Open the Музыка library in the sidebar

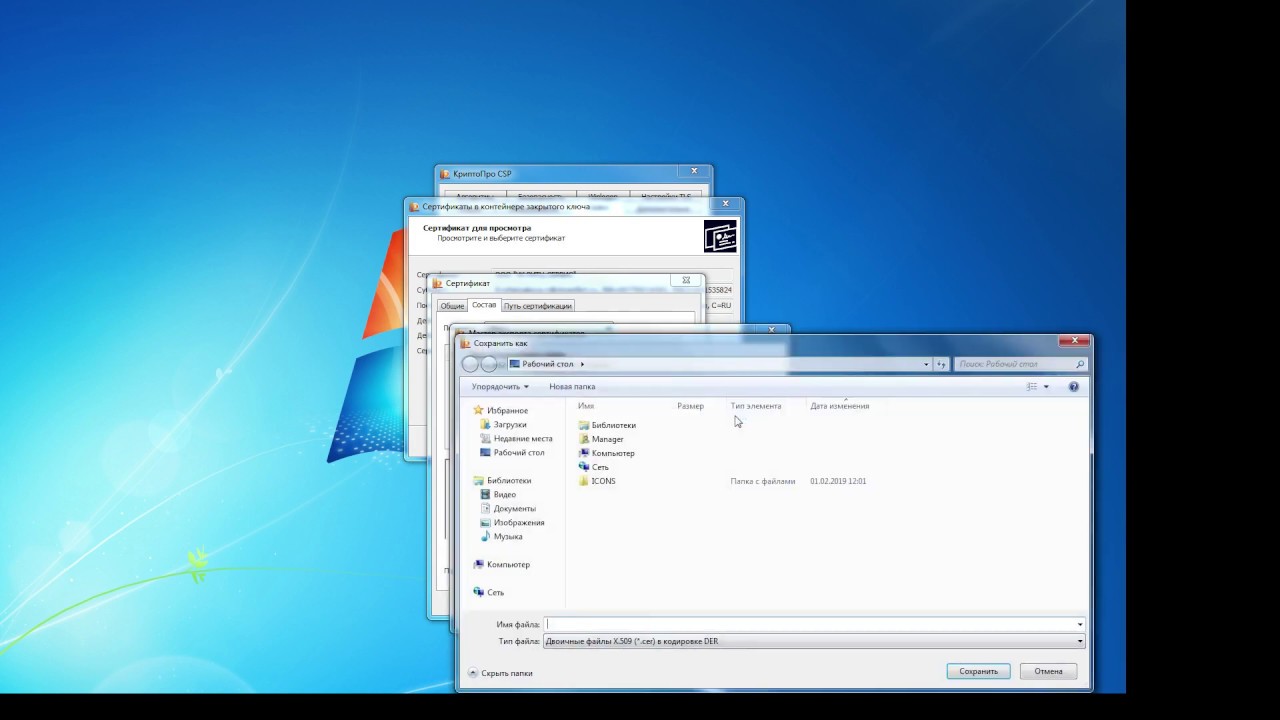[x=507, y=536]
